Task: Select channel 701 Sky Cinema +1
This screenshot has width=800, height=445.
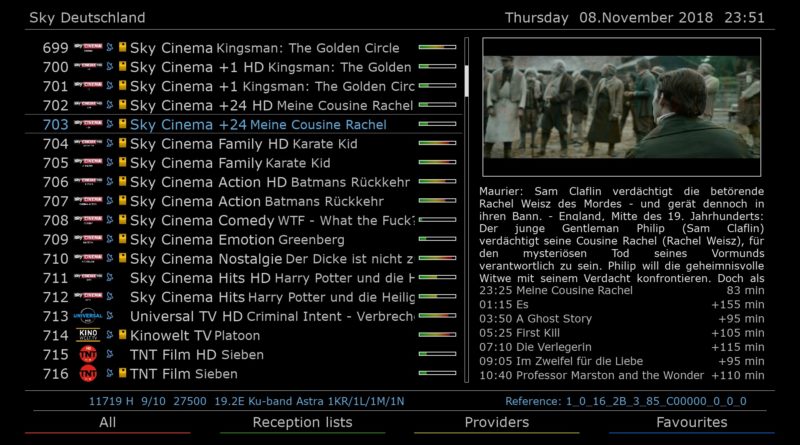Action: coord(243,86)
